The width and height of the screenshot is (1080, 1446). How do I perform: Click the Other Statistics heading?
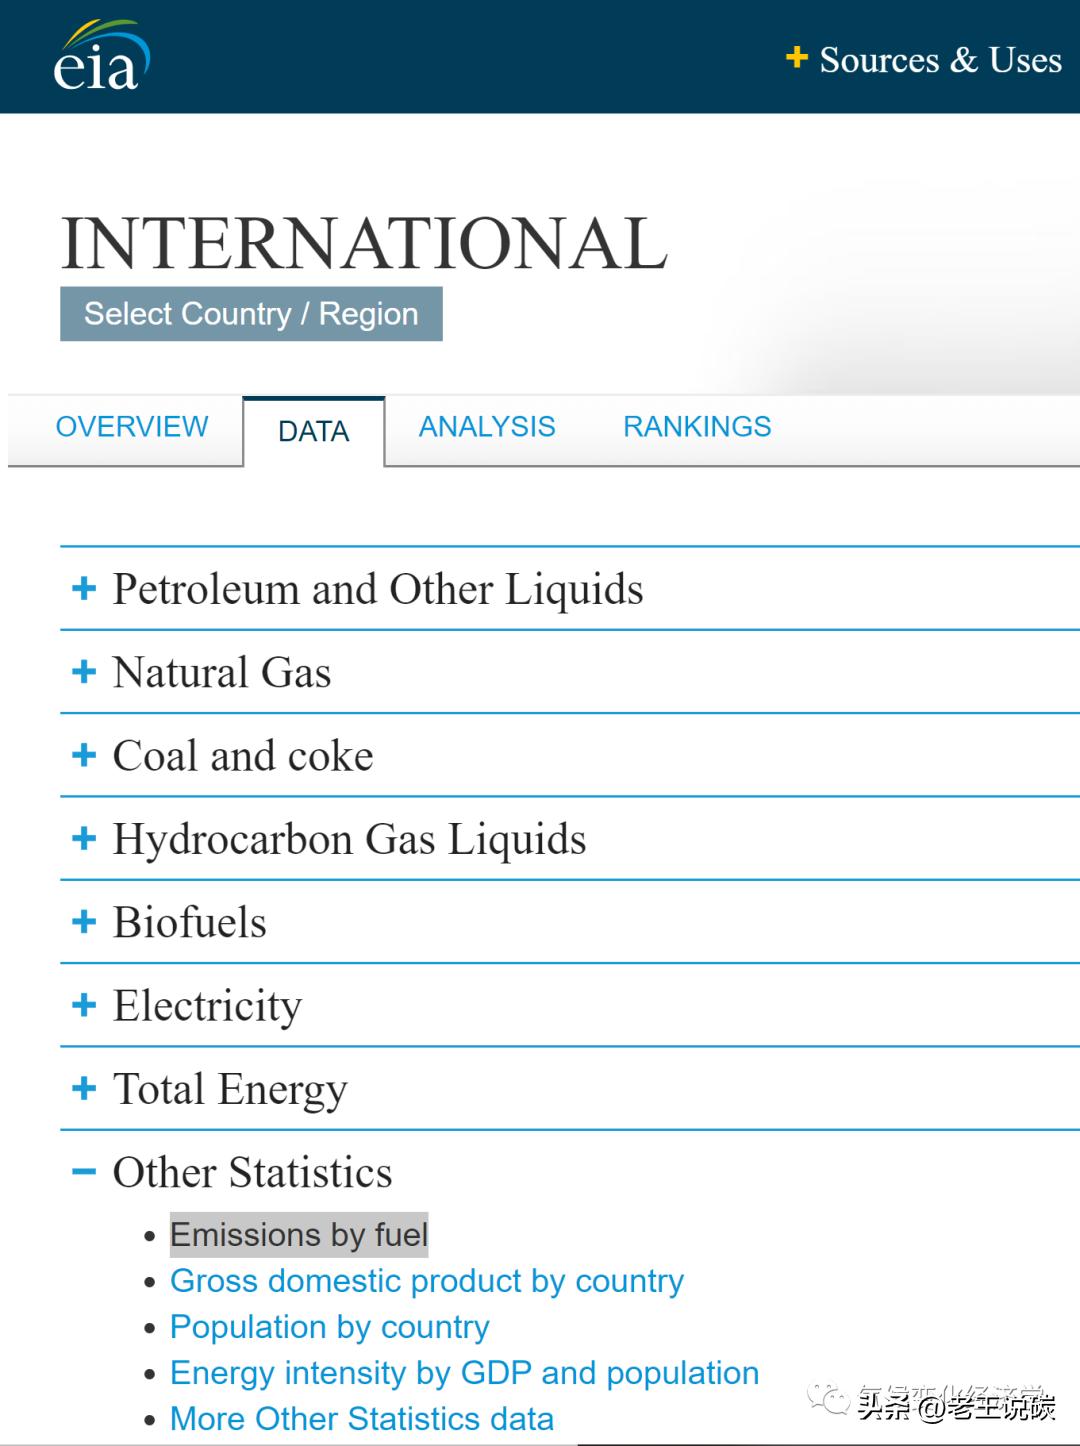click(252, 1172)
